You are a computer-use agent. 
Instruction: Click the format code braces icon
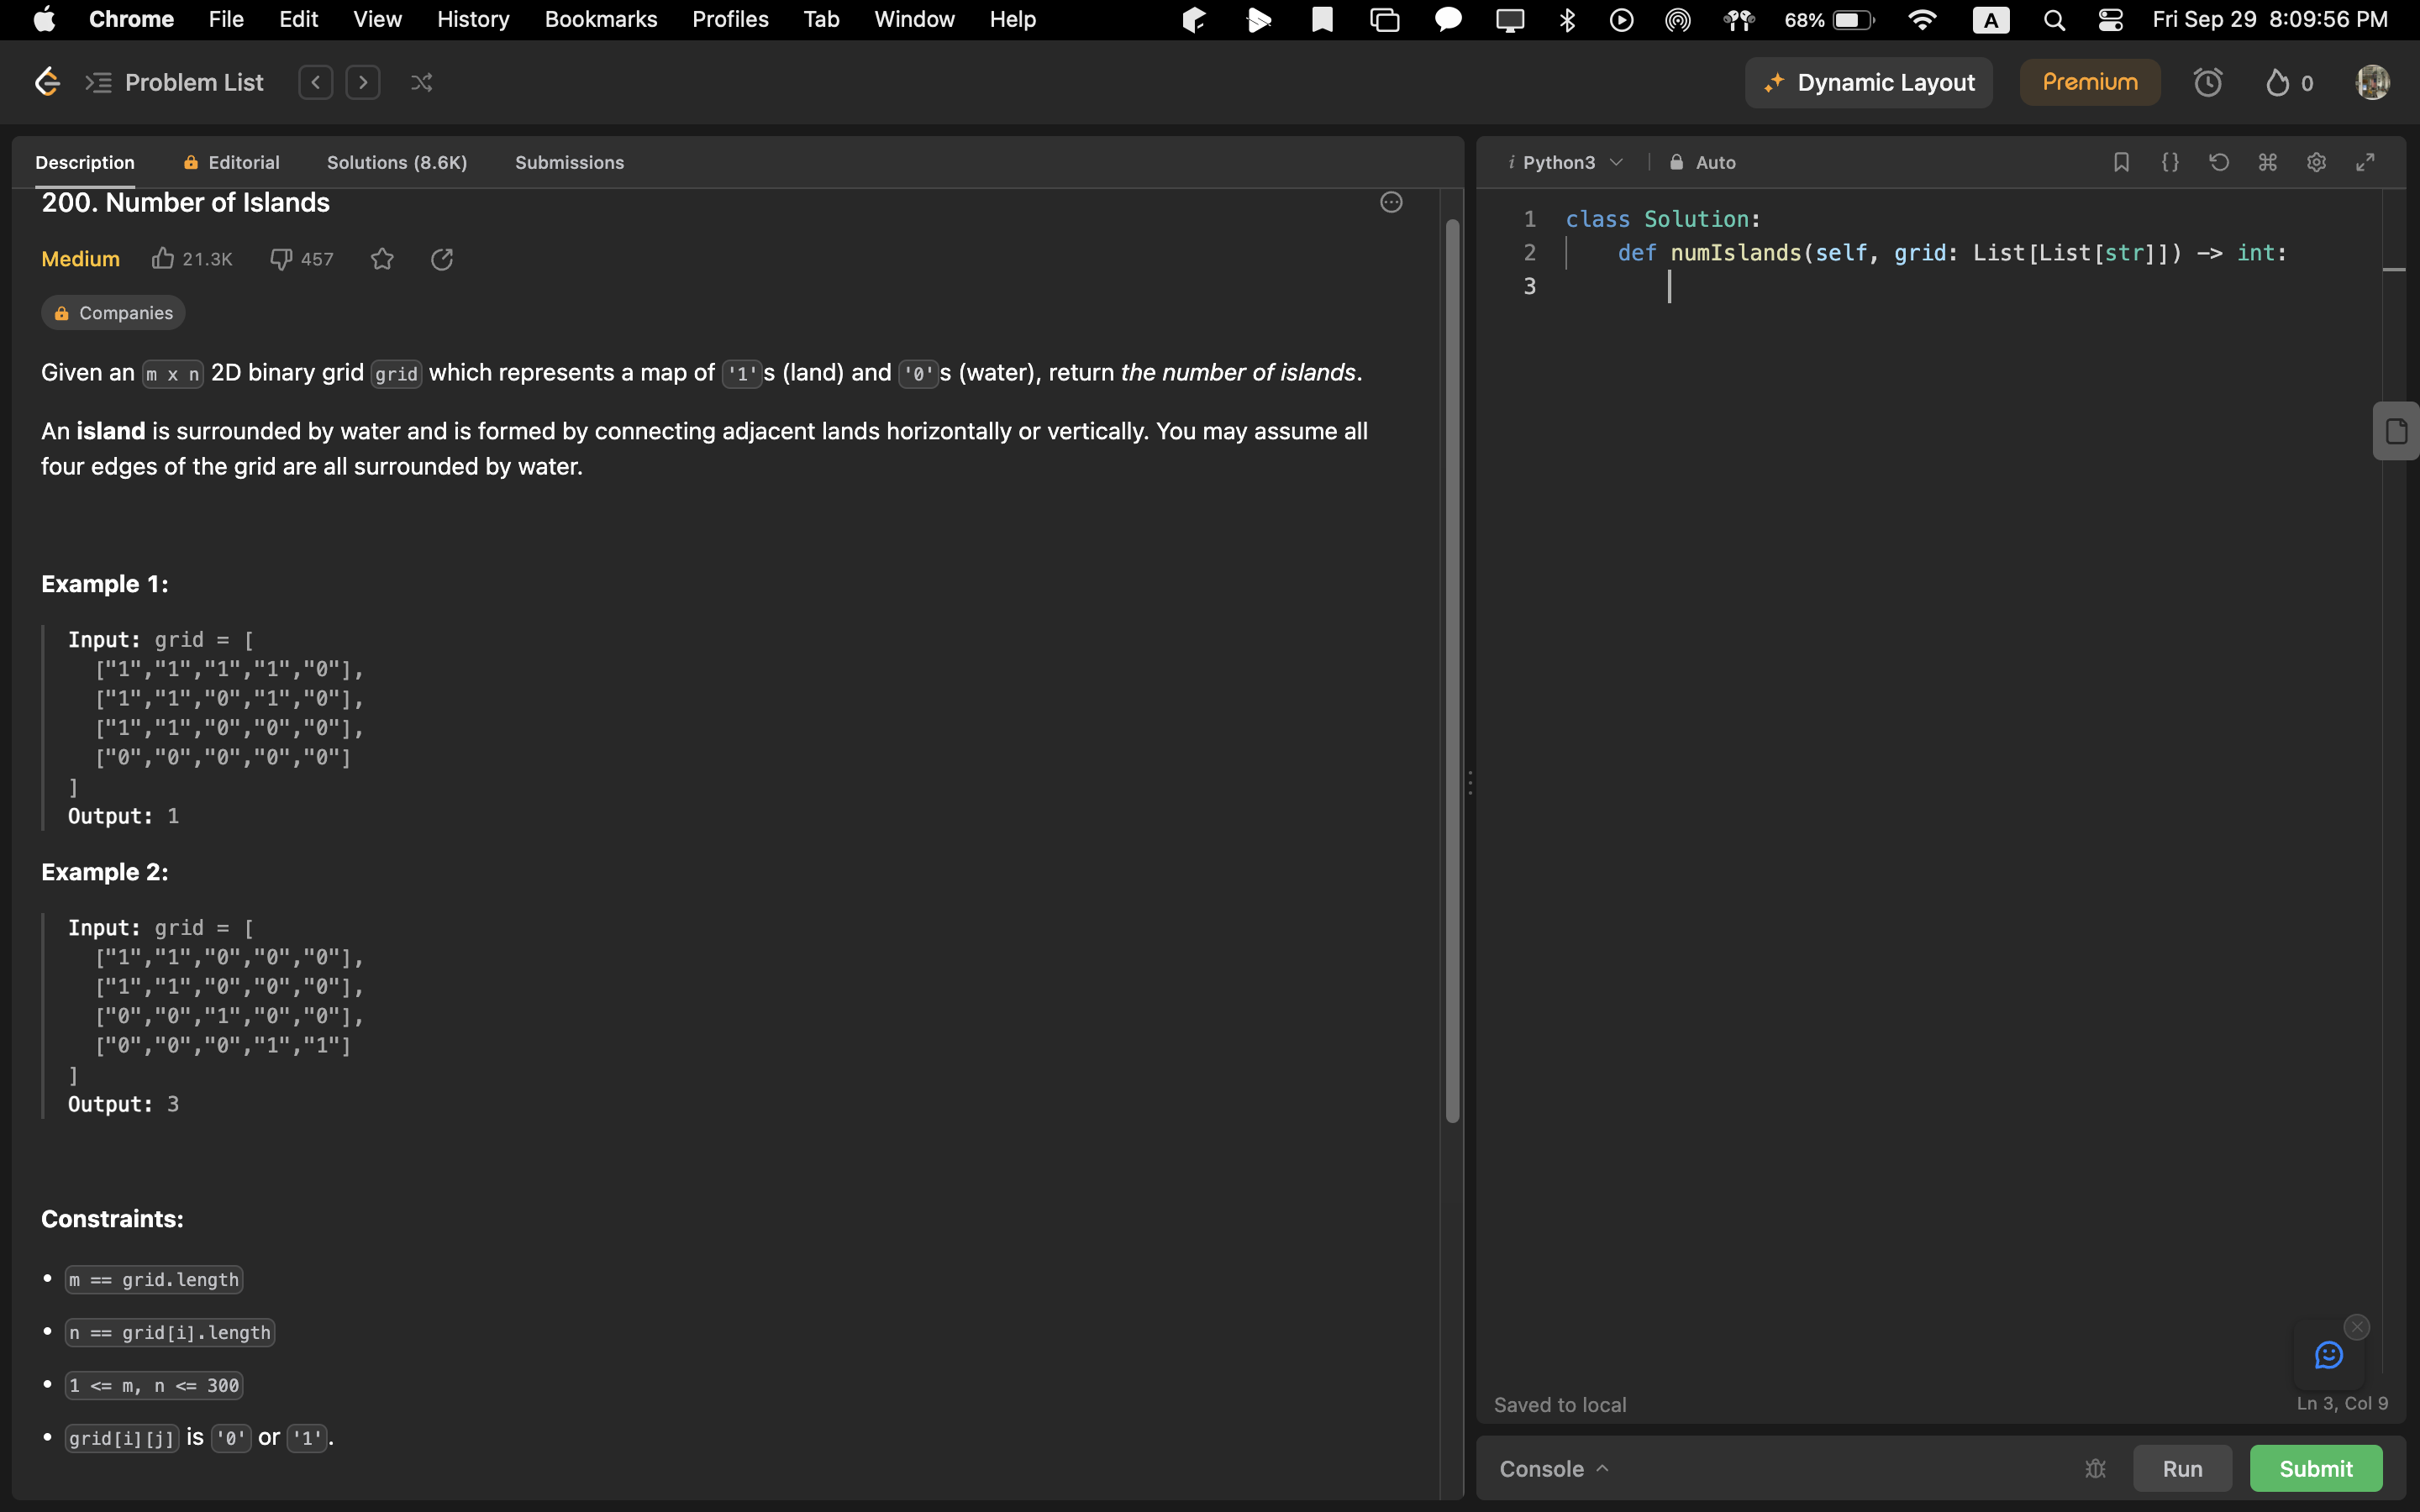(2169, 162)
